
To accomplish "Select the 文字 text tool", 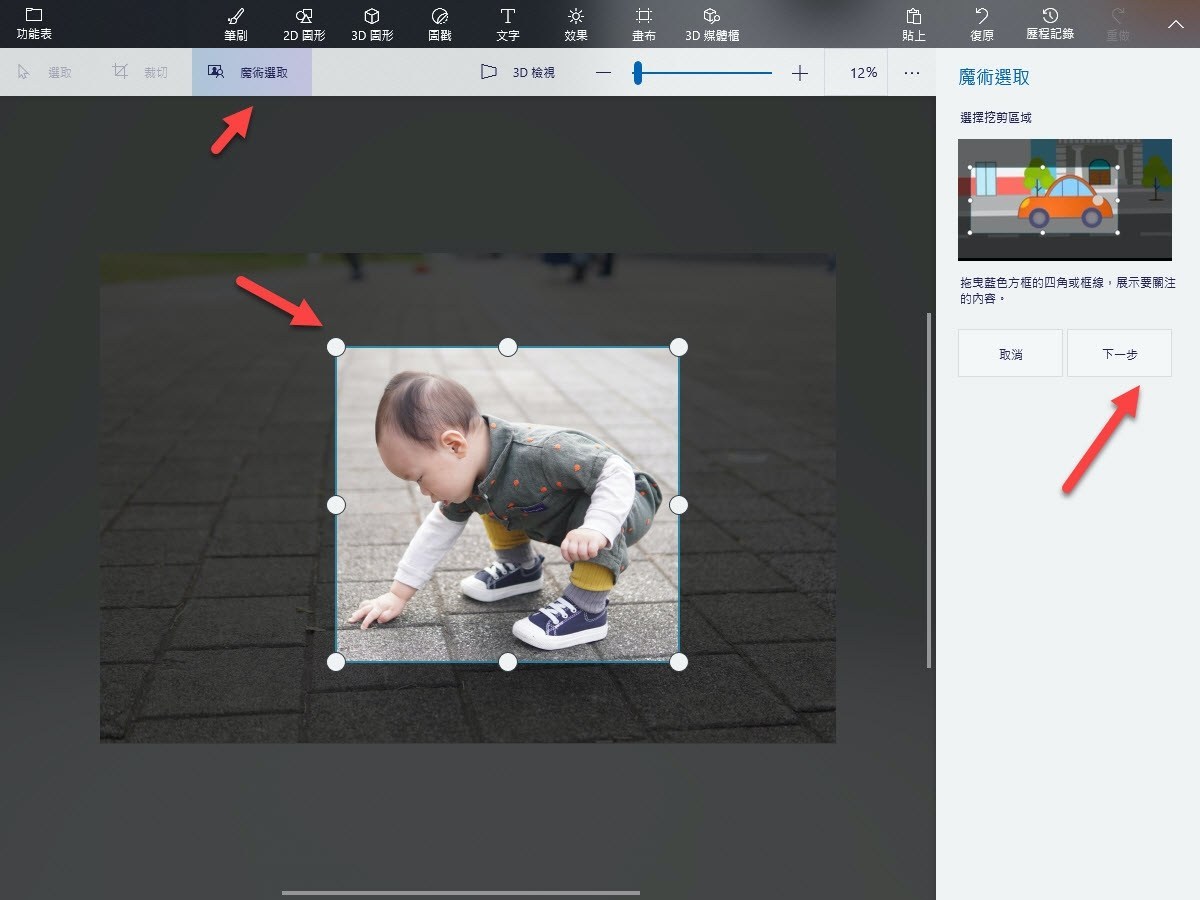I will tap(508, 24).
